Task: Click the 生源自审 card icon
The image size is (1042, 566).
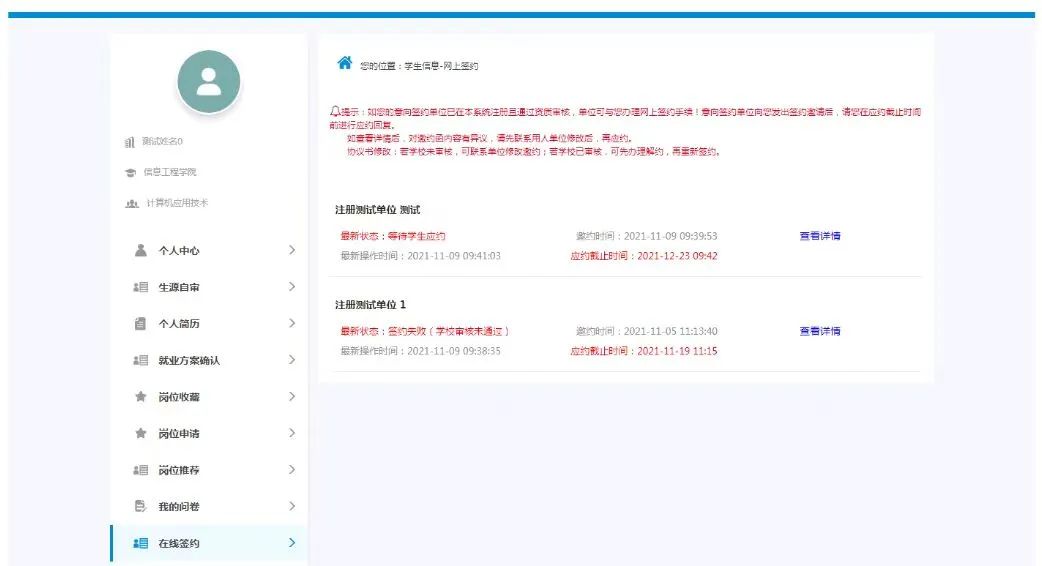Action: [x=141, y=287]
